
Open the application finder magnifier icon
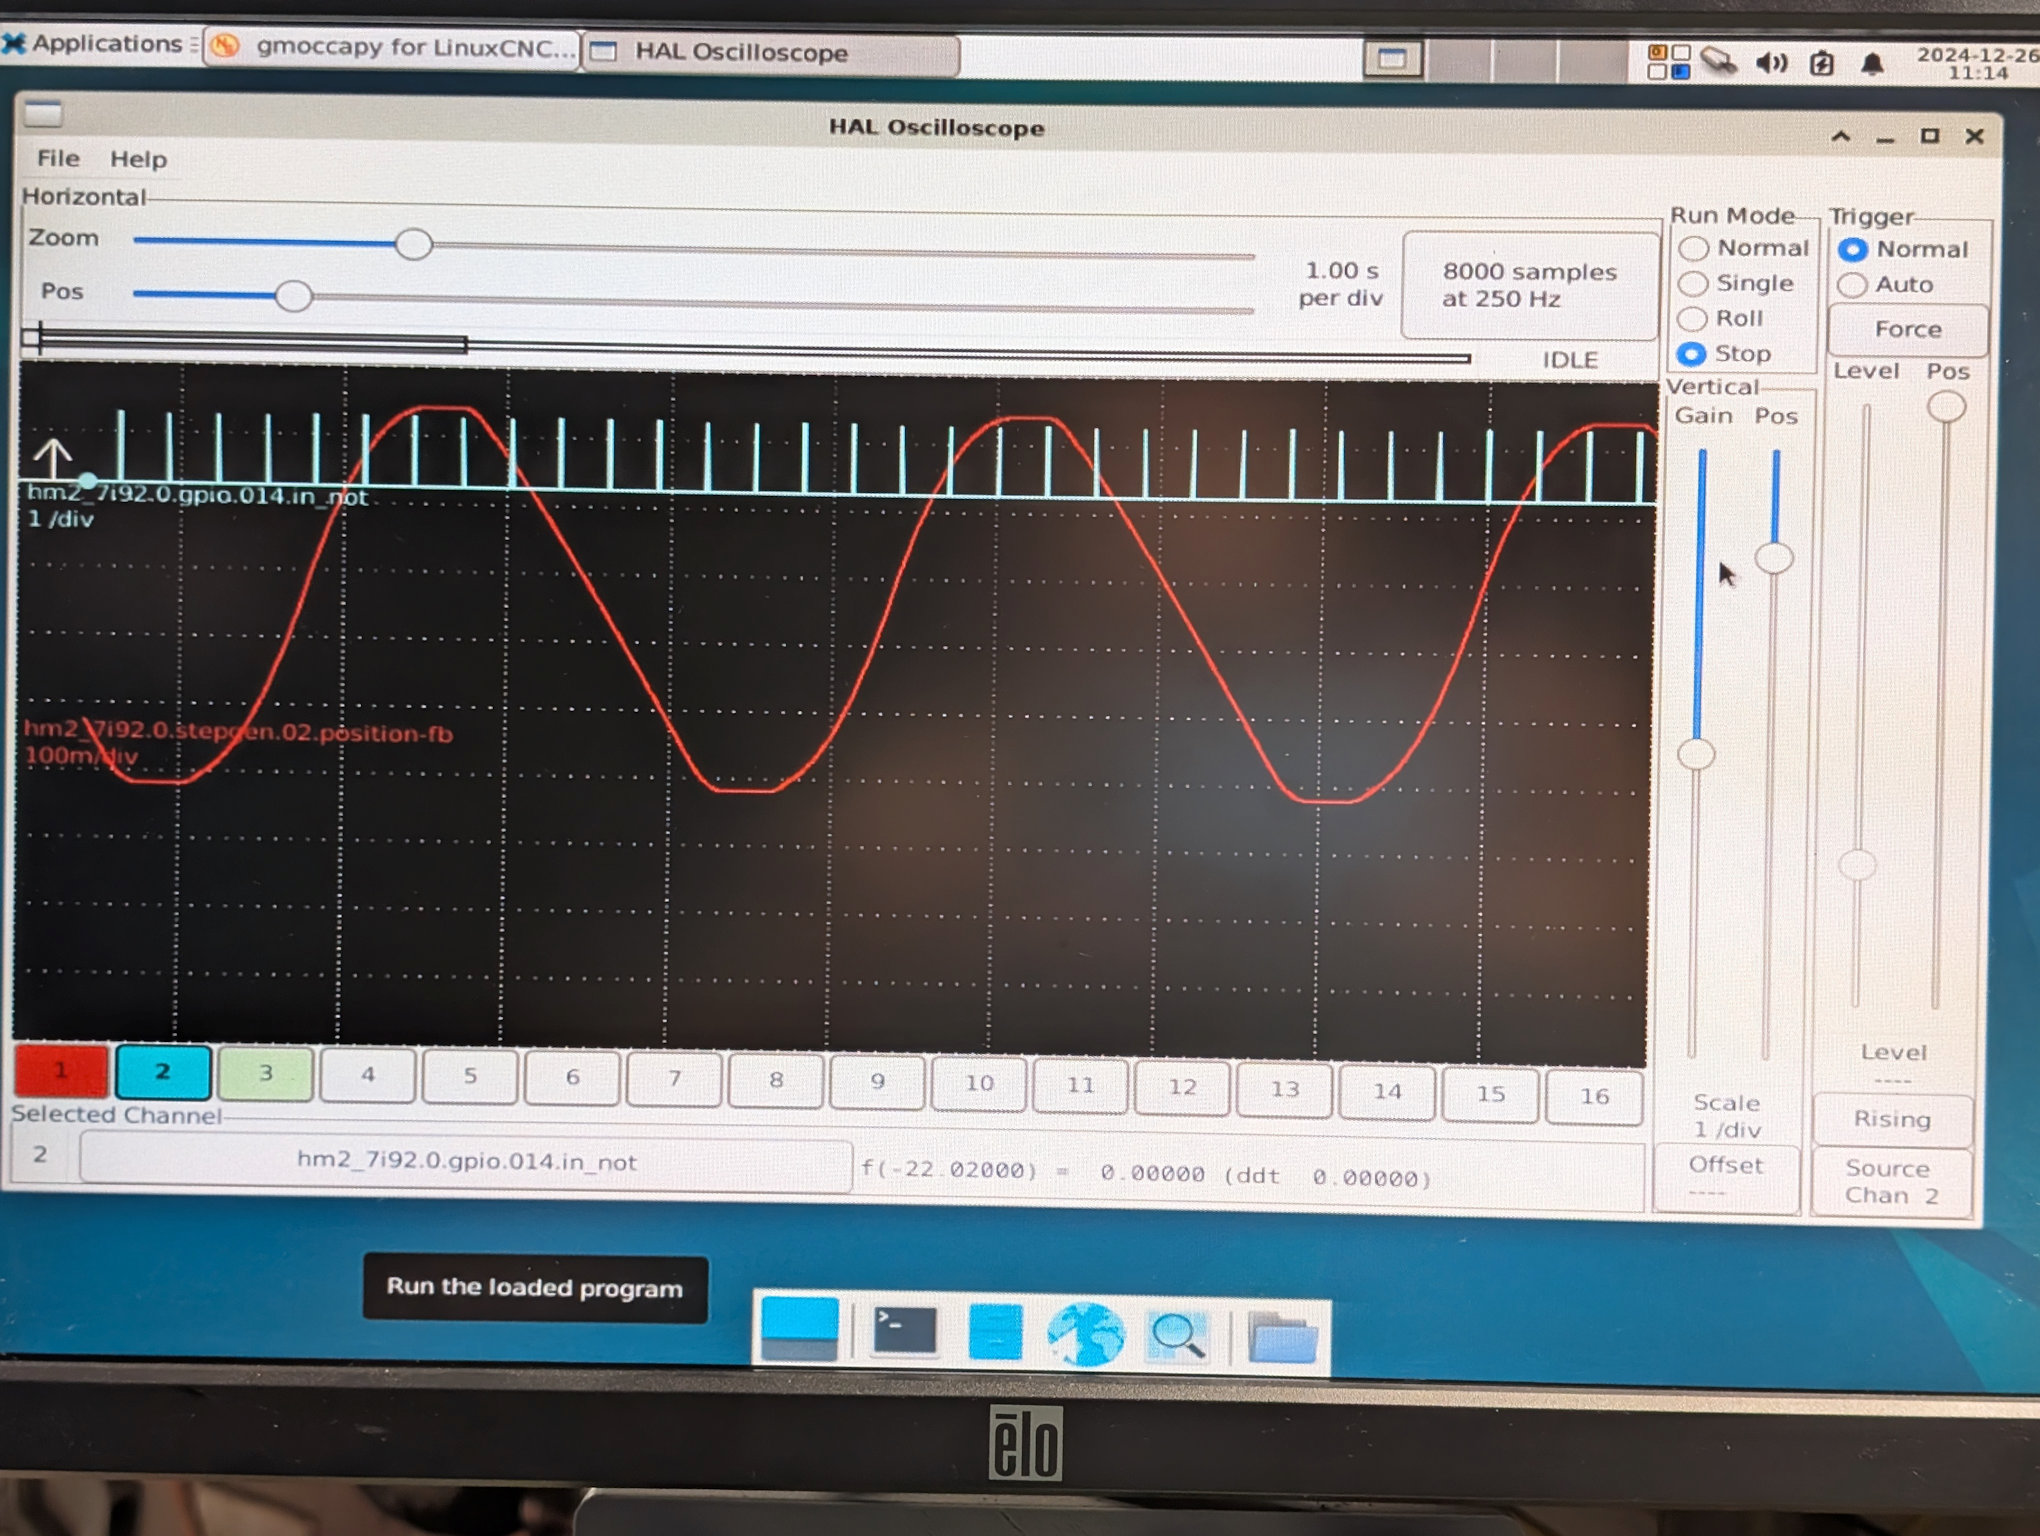coord(1179,1335)
